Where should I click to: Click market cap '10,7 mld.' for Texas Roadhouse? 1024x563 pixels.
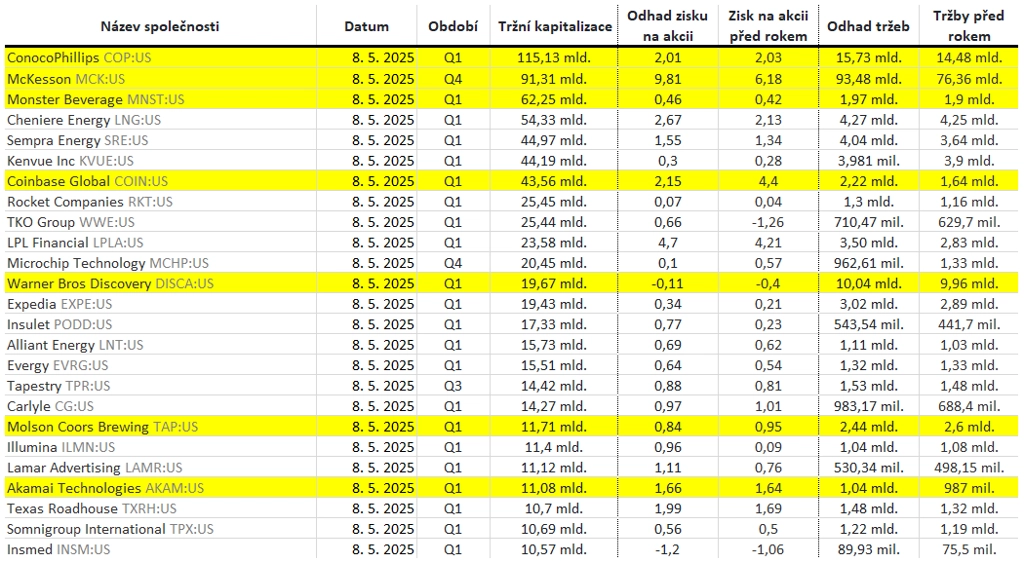click(x=554, y=509)
